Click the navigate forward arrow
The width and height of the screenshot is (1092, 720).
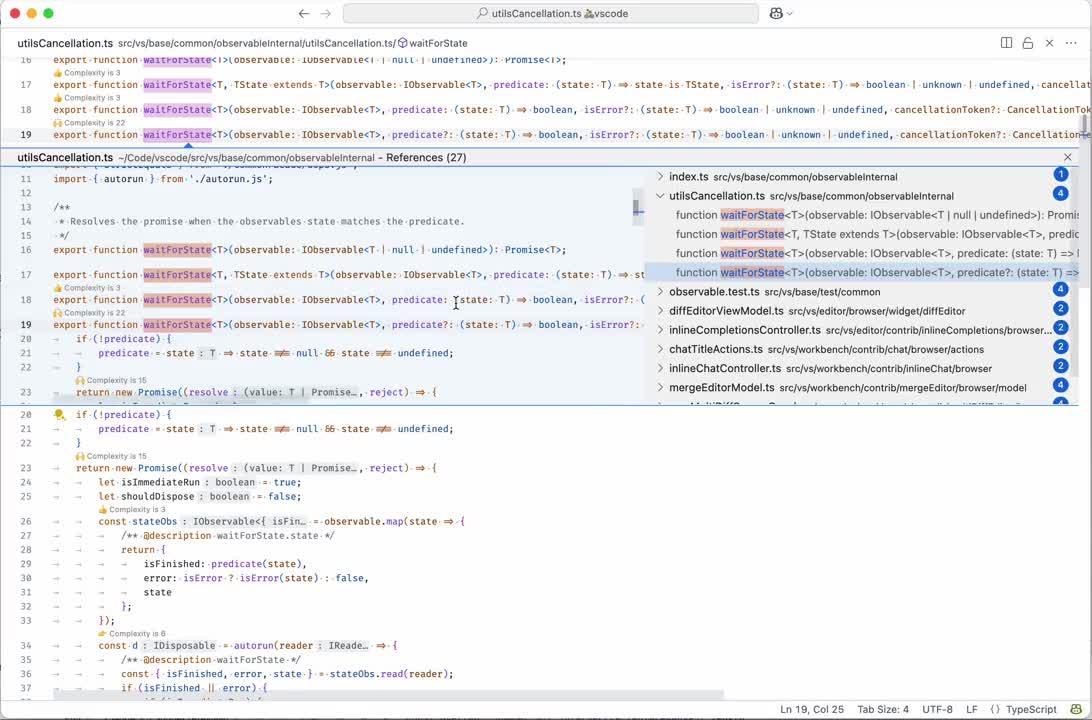coord(326,14)
